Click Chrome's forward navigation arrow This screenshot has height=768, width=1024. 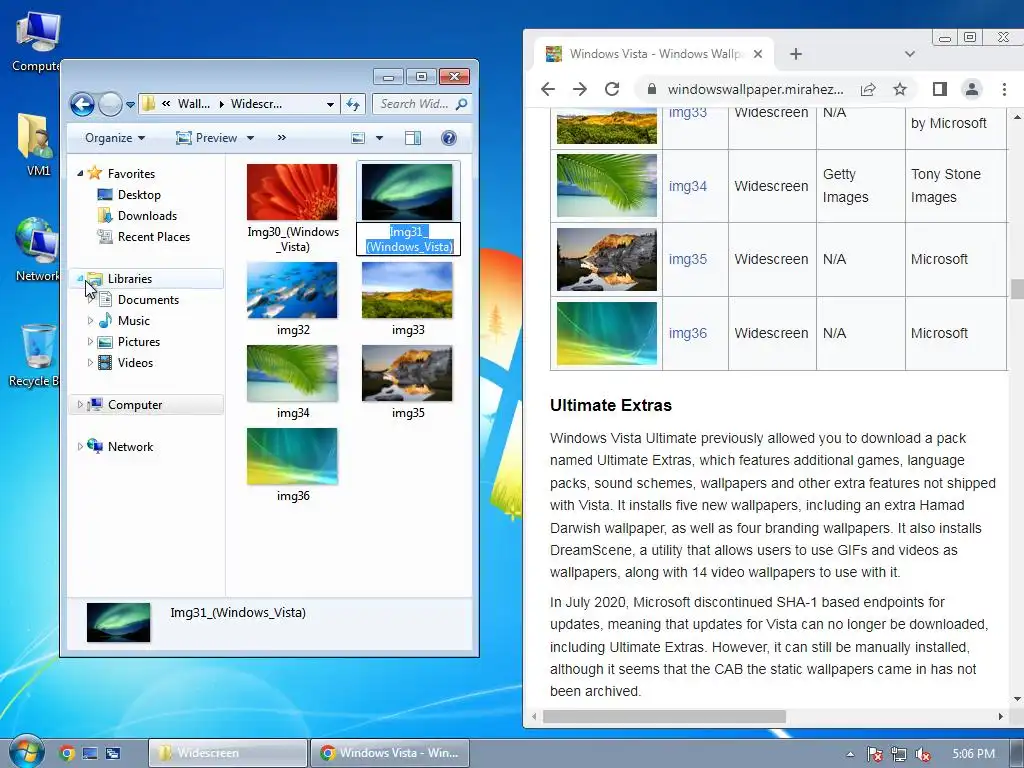pyautogui.click(x=580, y=89)
